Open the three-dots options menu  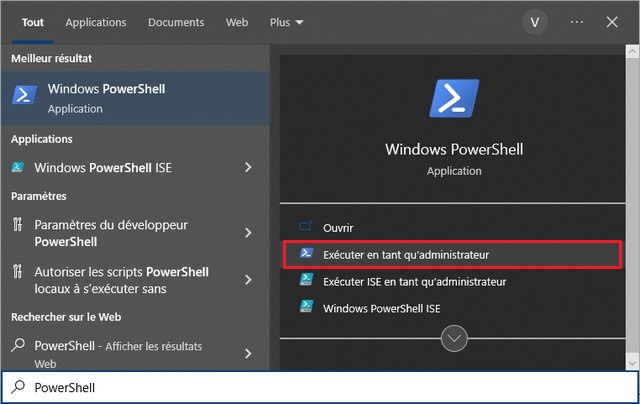coord(577,22)
